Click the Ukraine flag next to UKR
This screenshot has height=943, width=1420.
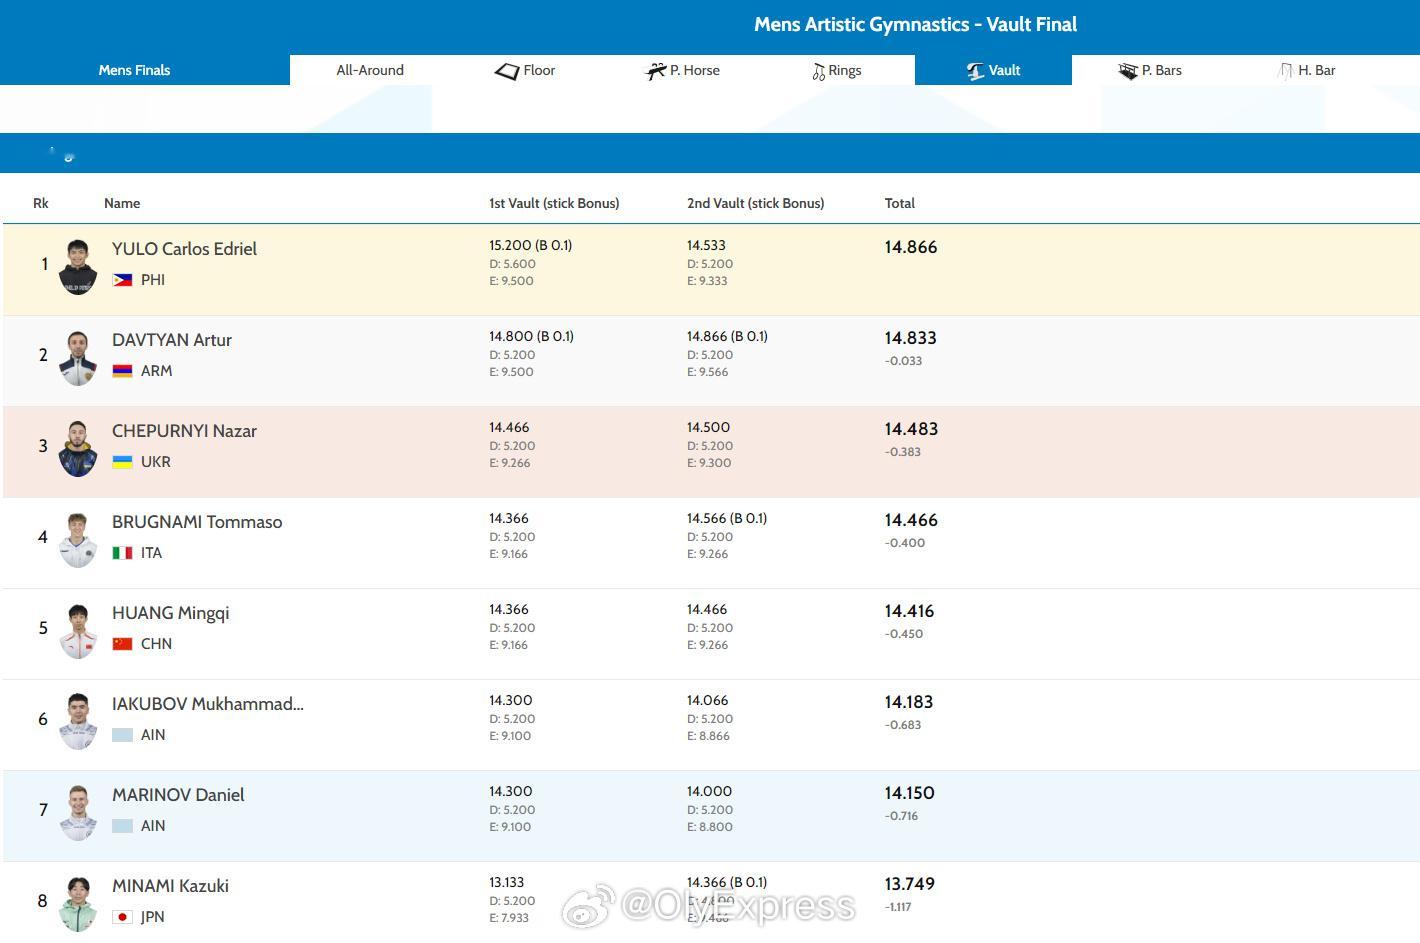(x=122, y=462)
